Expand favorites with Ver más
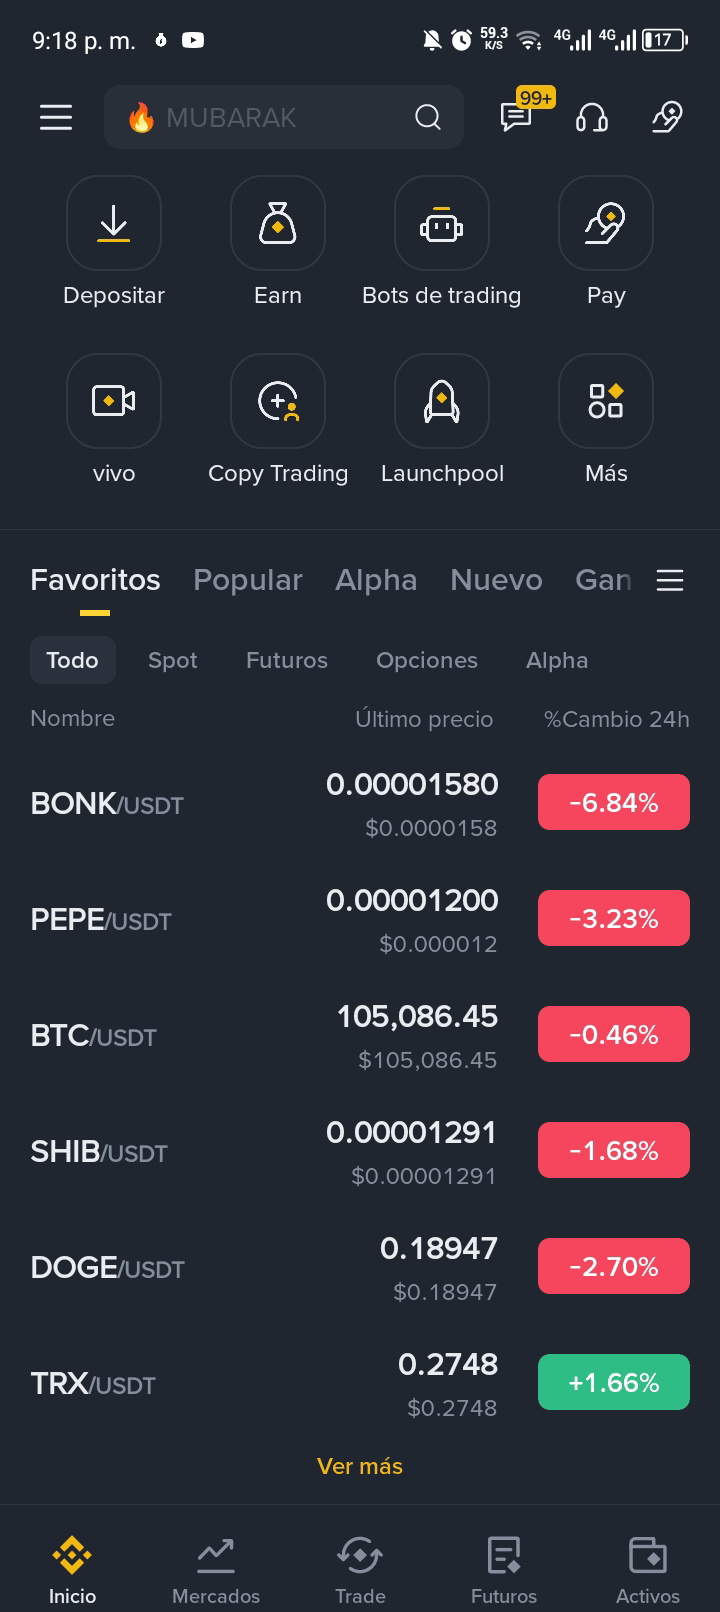Viewport: 720px width, 1612px height. 360,1466
